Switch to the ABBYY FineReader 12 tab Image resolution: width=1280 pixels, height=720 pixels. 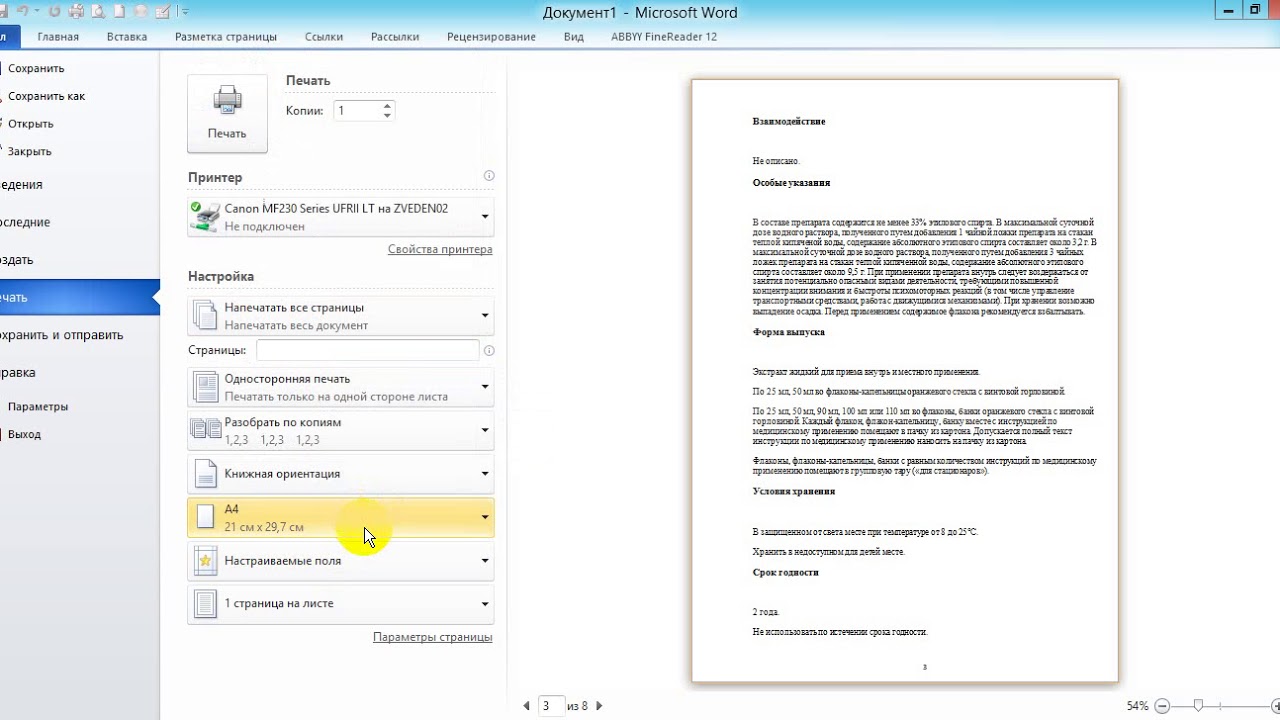coord(664,37)
